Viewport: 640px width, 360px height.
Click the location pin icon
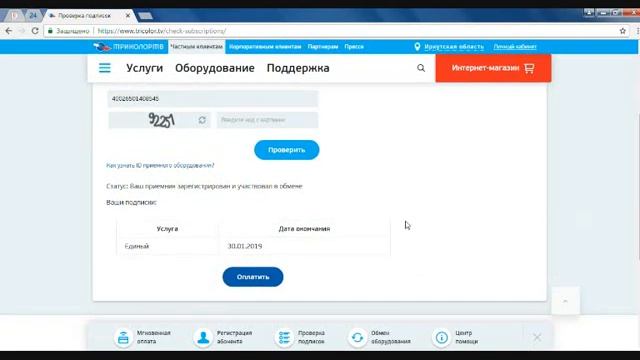[x=417, y=47]
